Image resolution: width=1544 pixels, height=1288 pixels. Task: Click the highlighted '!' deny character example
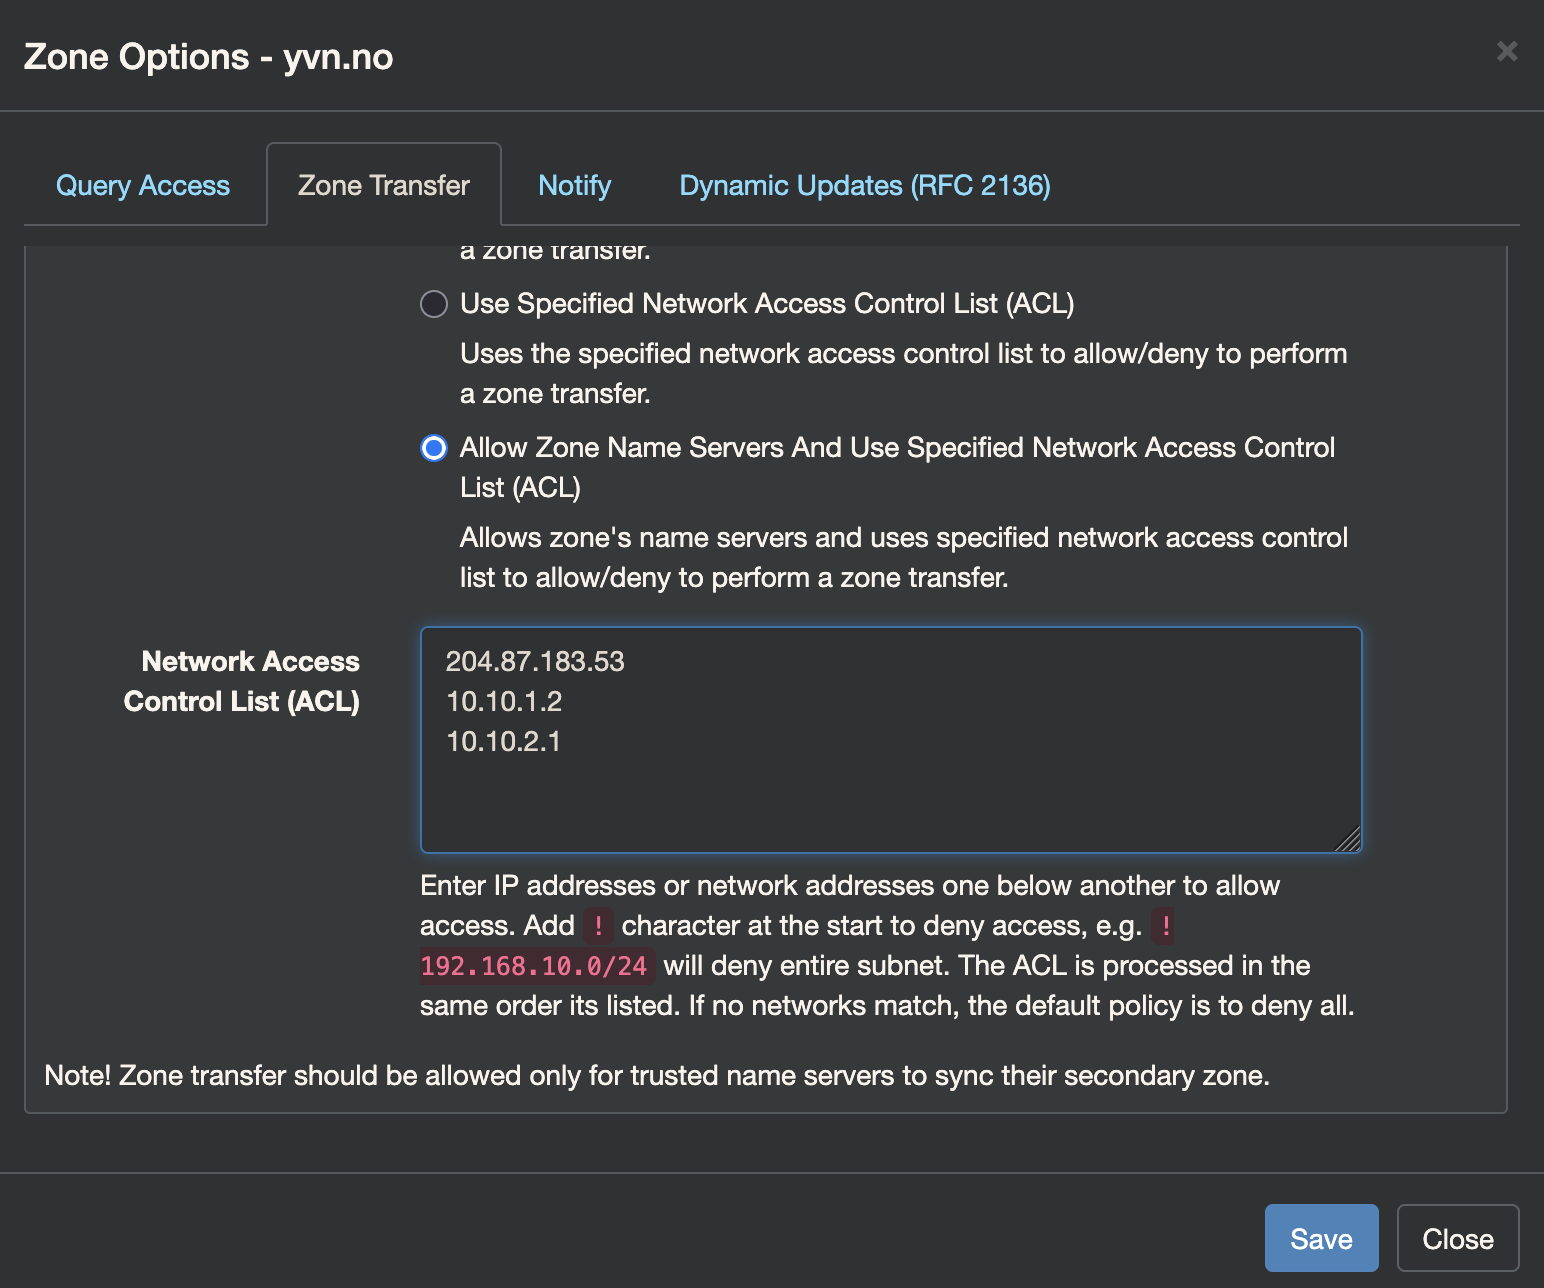coord(597,925)
